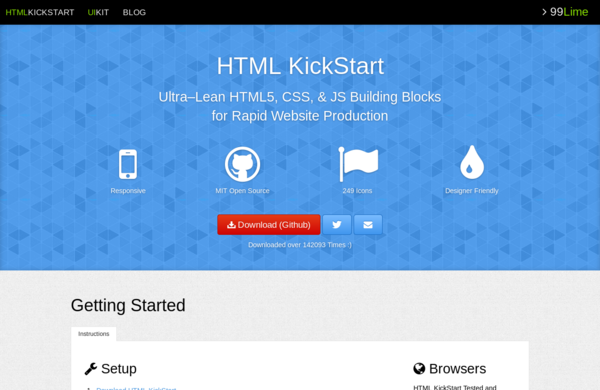Open the HTMLKICKSTART menu item
This screenshot has height=390, width=600.
pos(40,12)
